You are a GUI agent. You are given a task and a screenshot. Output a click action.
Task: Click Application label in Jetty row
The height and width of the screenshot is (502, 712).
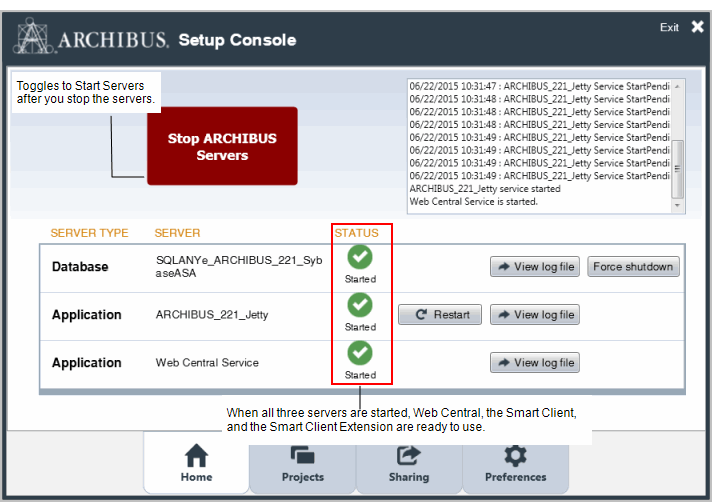(x=87, y=315)
